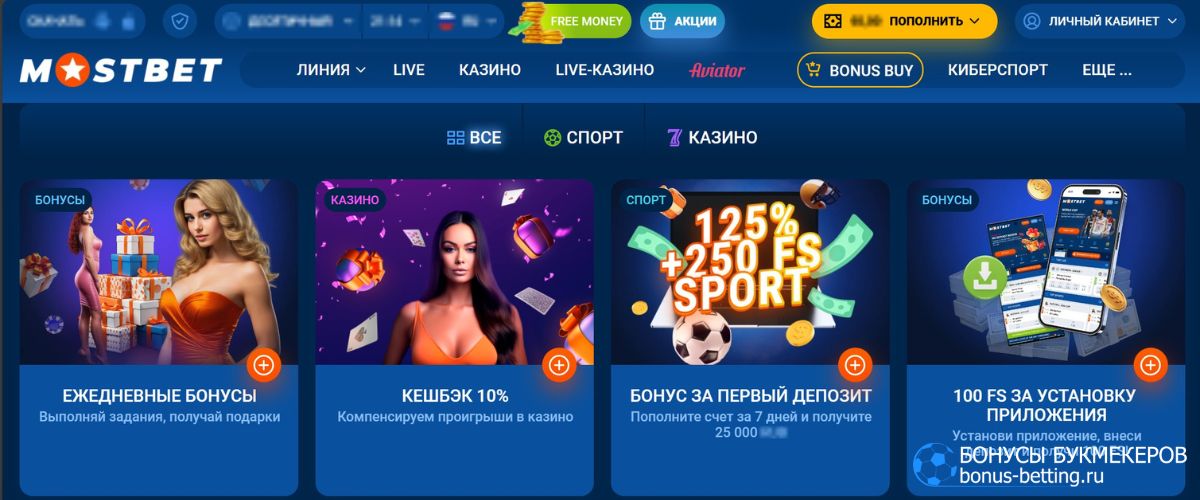Click plus icon on app install card
The width and height of the screenshot is (1200, 500).
pos(1150,365)
